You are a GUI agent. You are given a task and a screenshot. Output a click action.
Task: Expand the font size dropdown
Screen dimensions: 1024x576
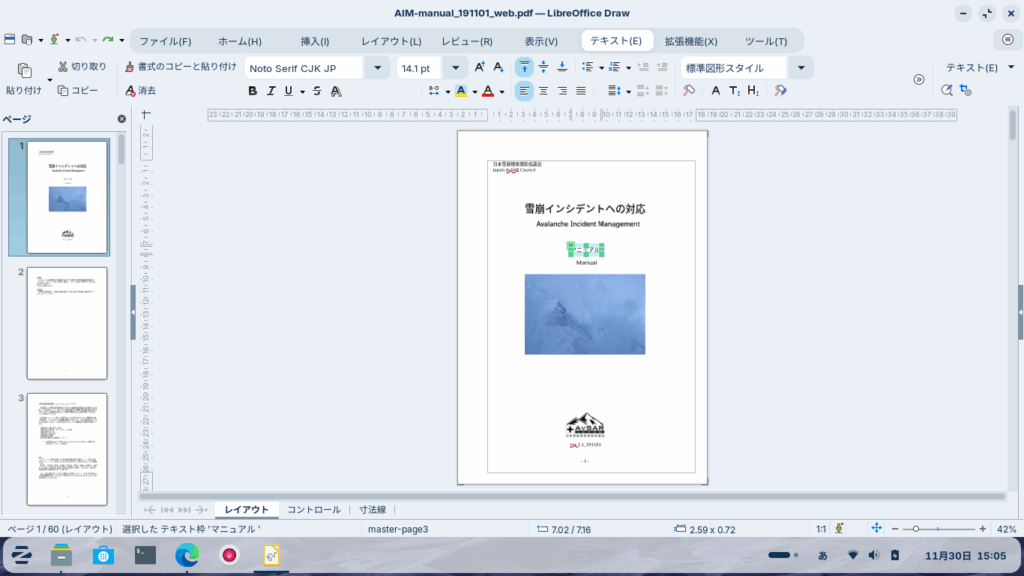point(456,68)
